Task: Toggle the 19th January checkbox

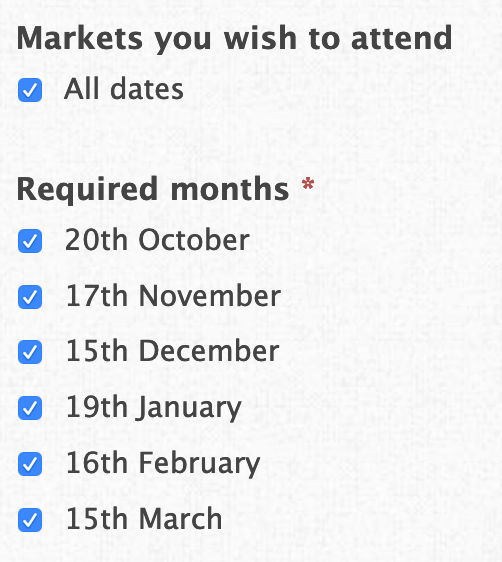Action: (x=30, y=408)
